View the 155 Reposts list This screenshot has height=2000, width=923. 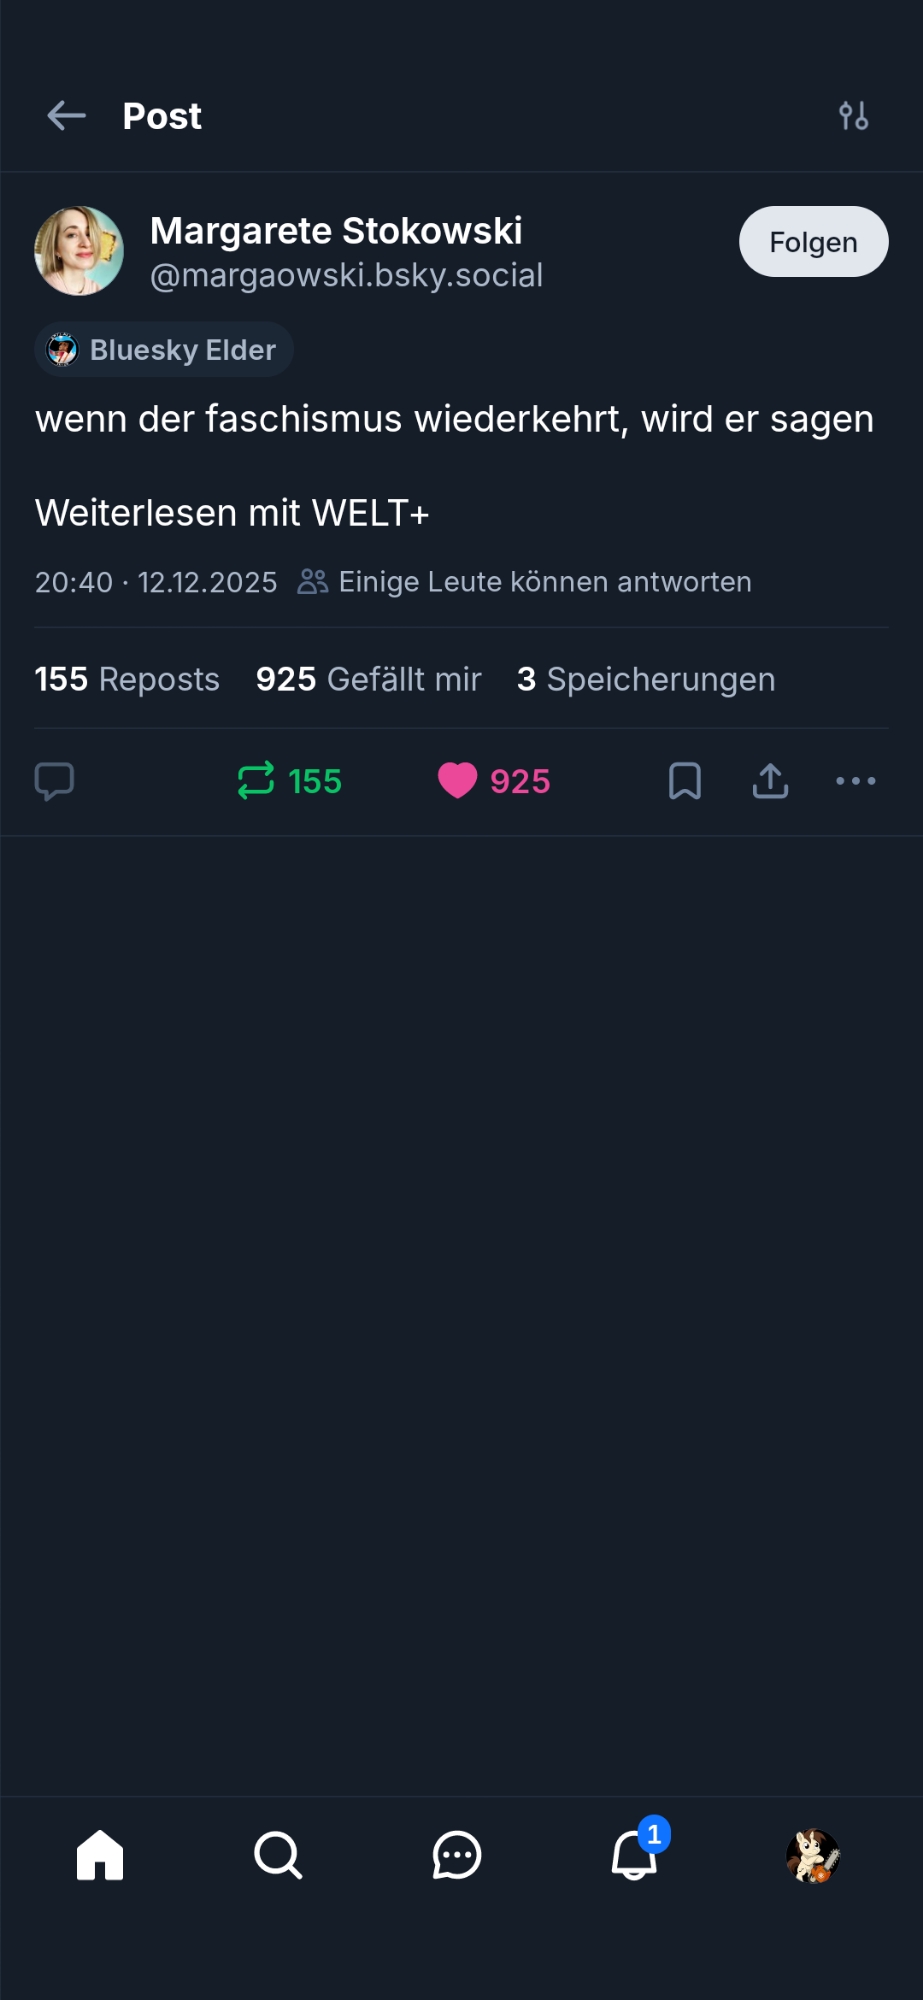[x=127, y=680]
